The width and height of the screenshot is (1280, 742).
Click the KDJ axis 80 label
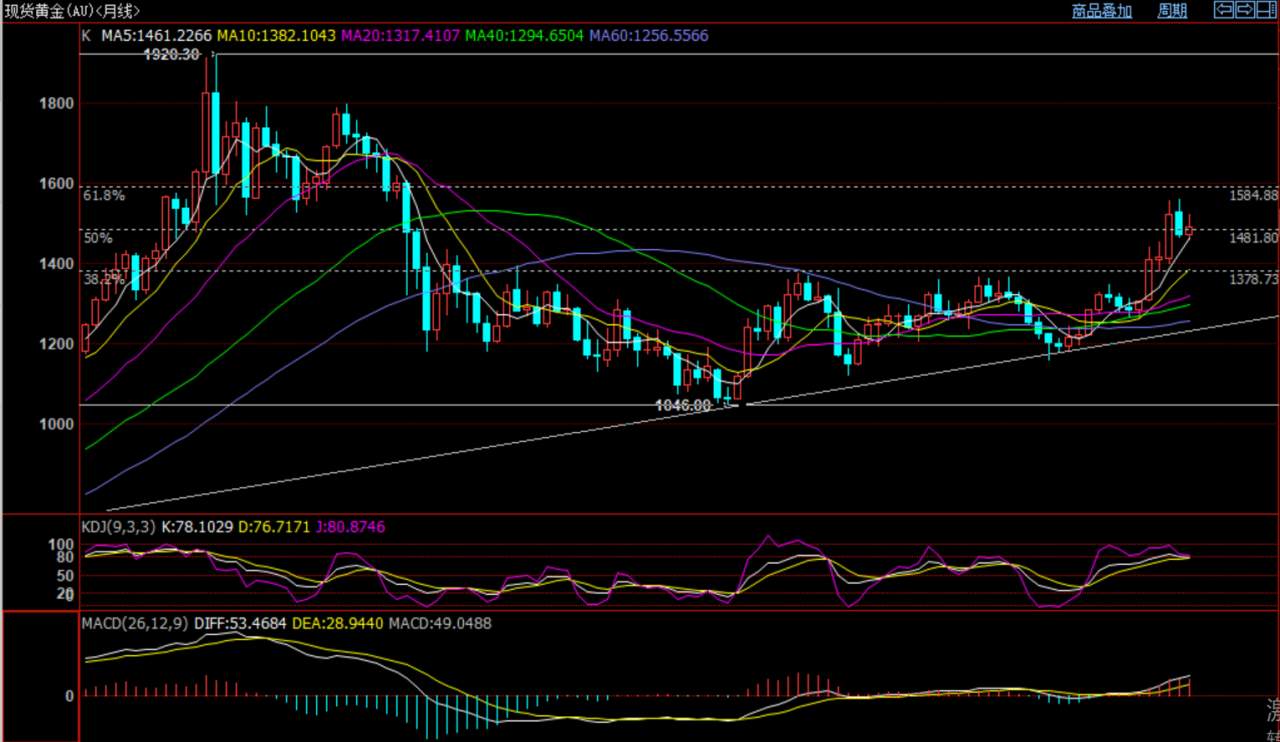(65, 557)
